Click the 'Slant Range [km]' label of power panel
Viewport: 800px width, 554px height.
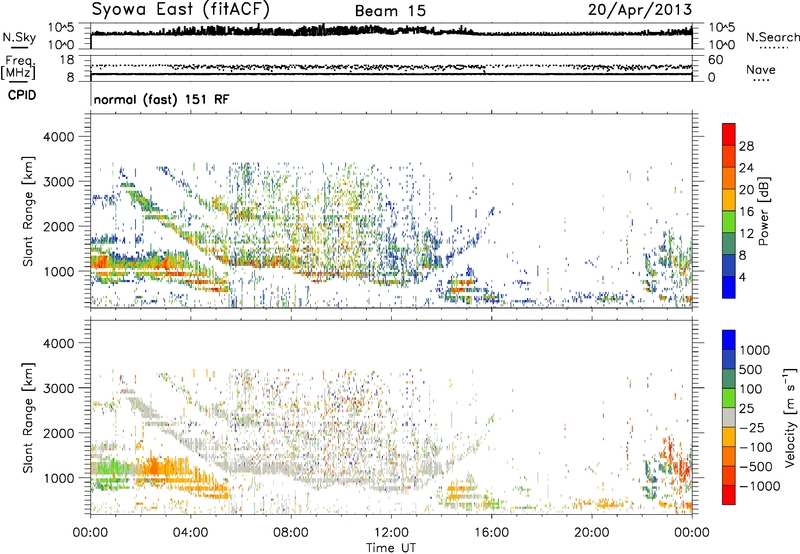pos(28,211)
